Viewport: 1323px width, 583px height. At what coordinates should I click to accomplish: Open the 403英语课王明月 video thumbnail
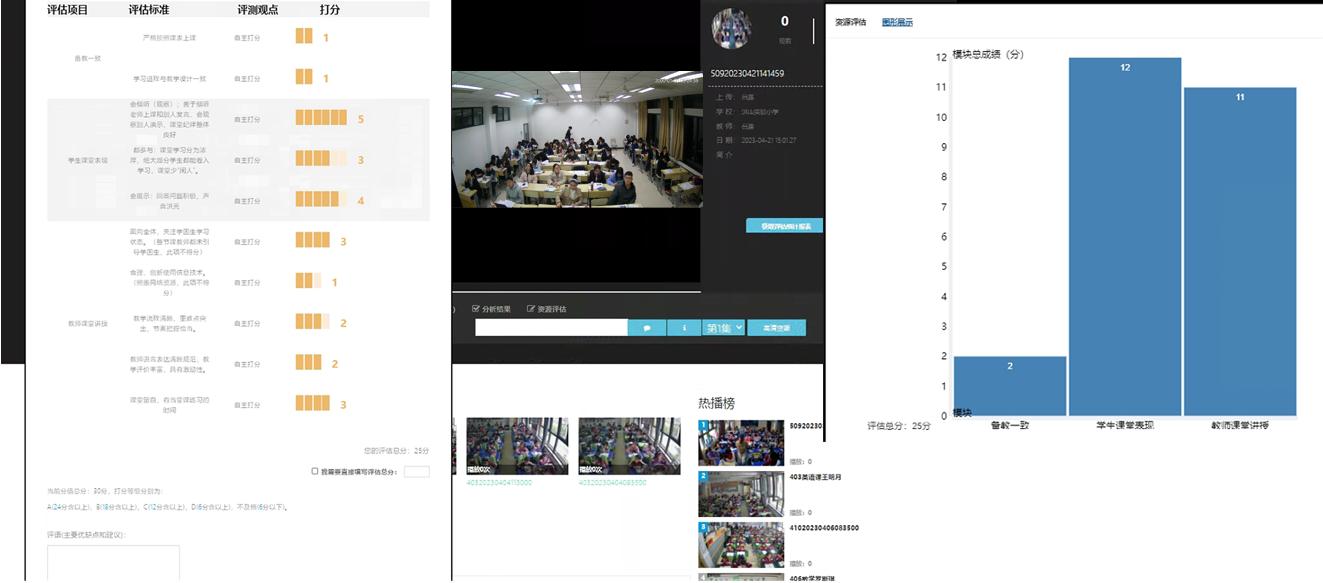(x=740, y=493)
